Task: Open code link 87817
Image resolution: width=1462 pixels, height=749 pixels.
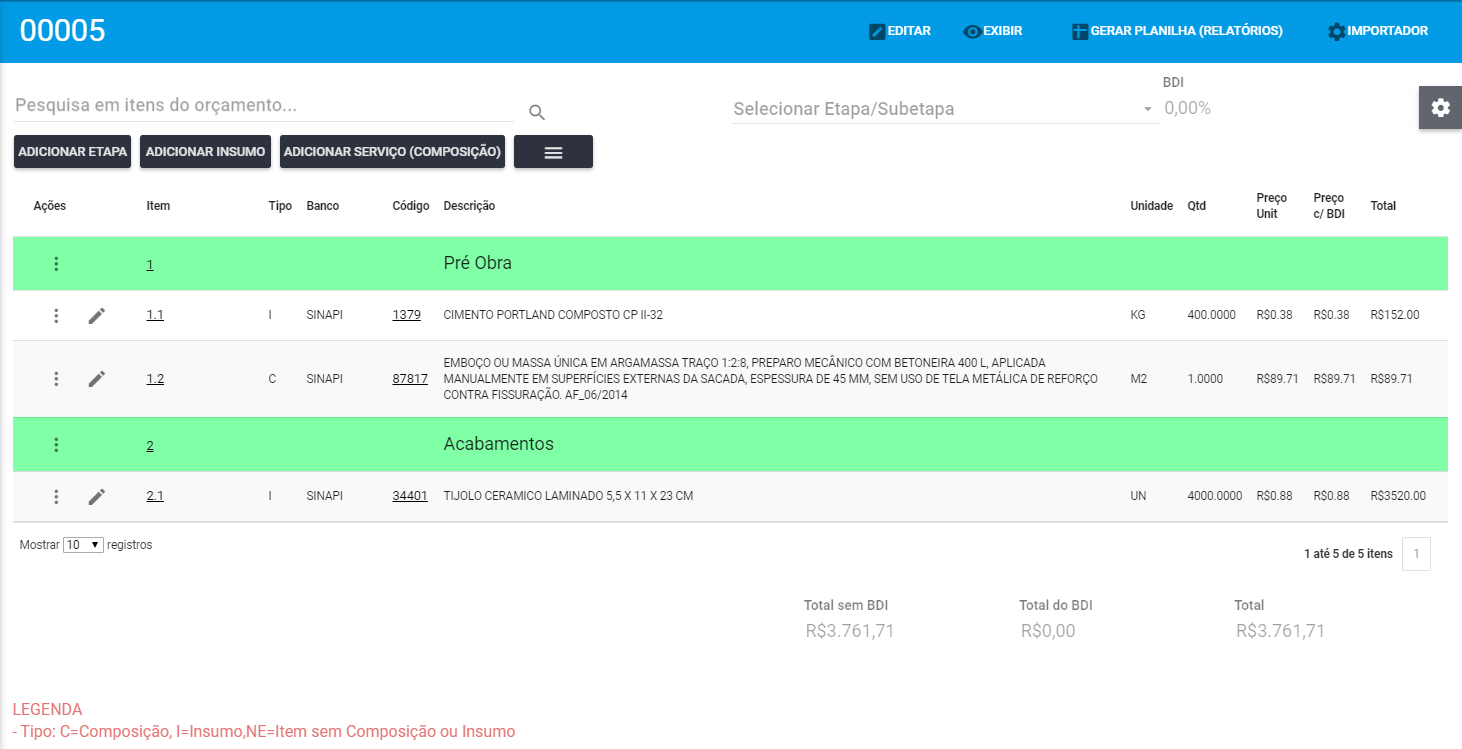Action: click(410, 379)
